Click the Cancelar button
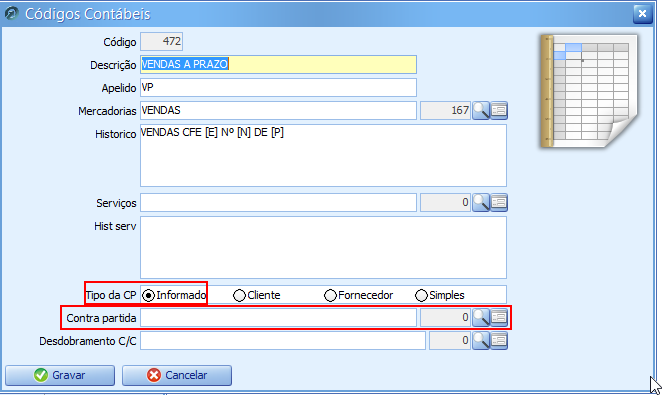Screen dimensions: 666x395 tap(177, 375)
